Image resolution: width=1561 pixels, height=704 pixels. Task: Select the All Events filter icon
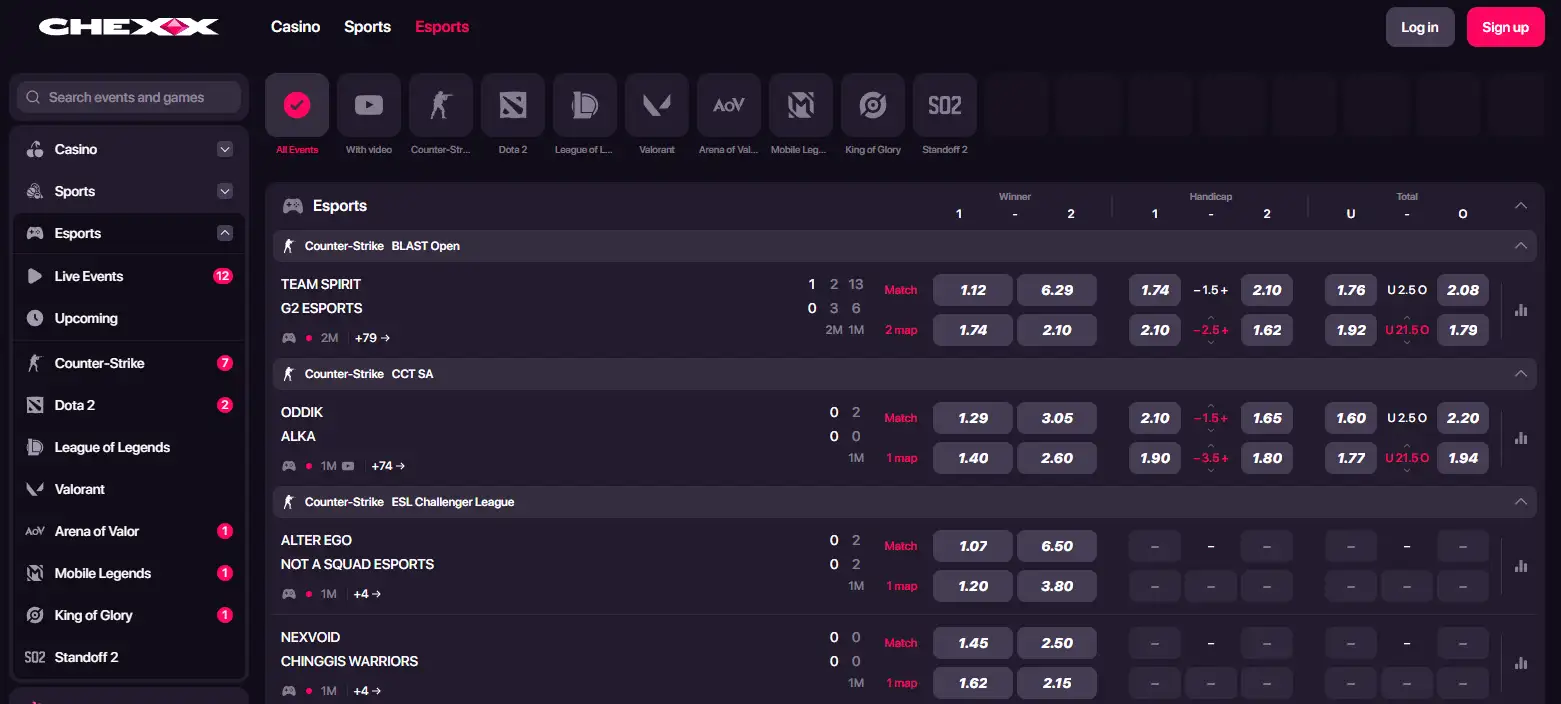pyautogui.click(x=297, y=105)
